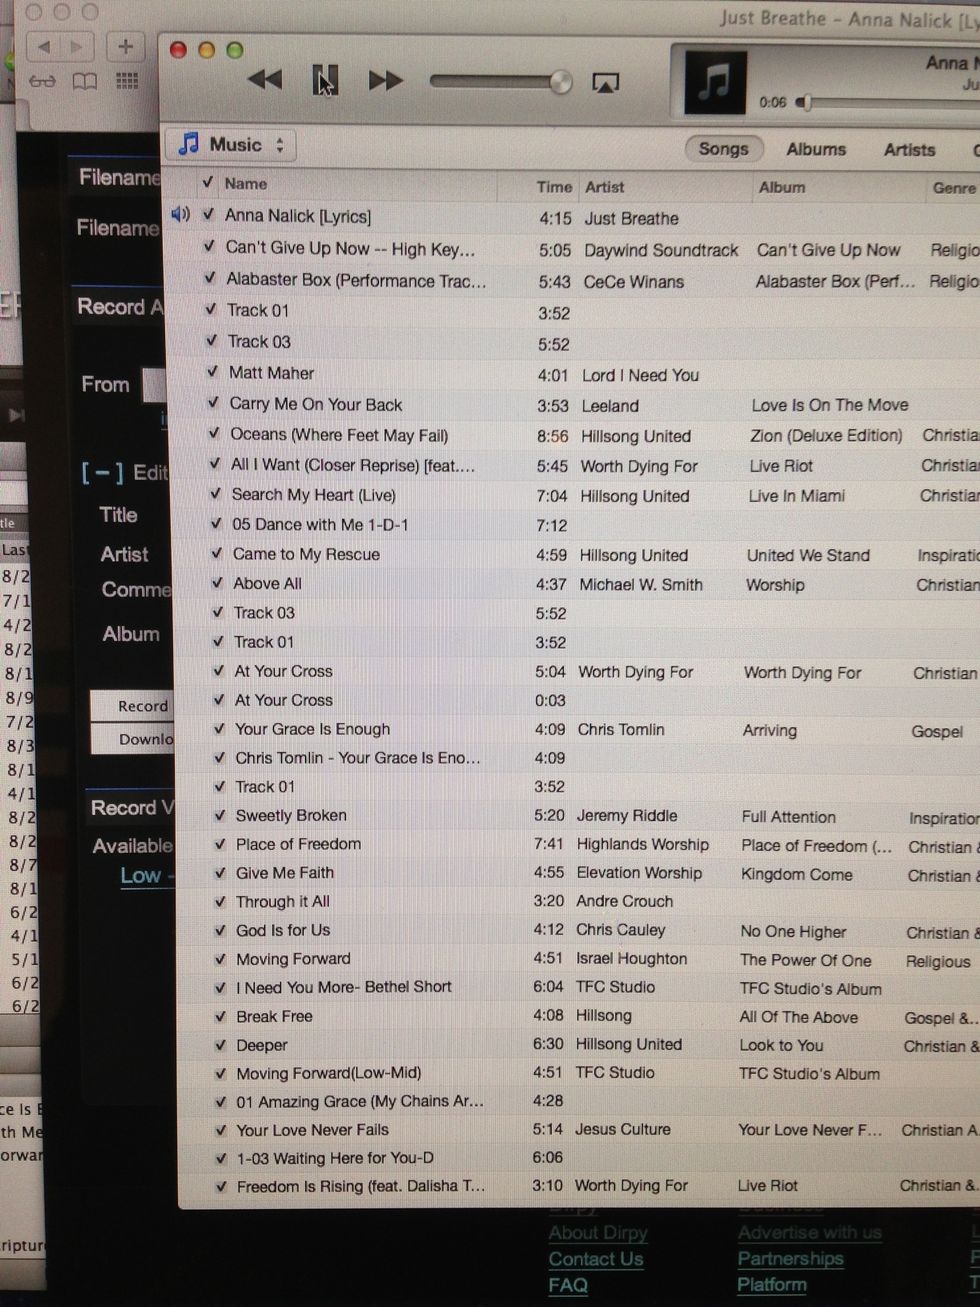This screenshot has width=980, height=1307.
Task: Uncheck Oceans (Where Feet May Fail)
Action: [214, 435]
